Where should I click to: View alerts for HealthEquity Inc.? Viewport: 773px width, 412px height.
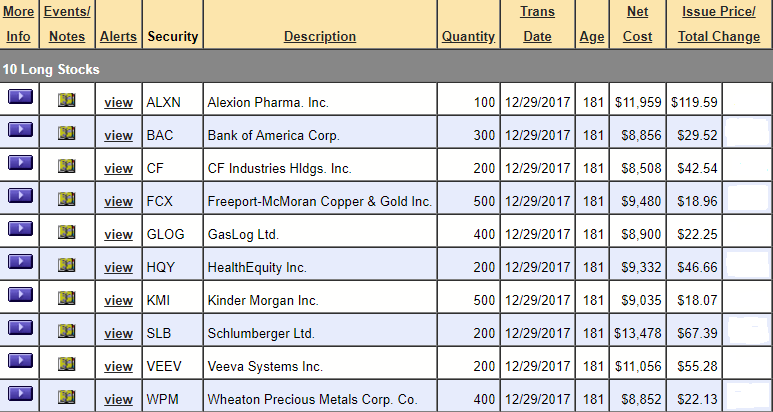118,268
